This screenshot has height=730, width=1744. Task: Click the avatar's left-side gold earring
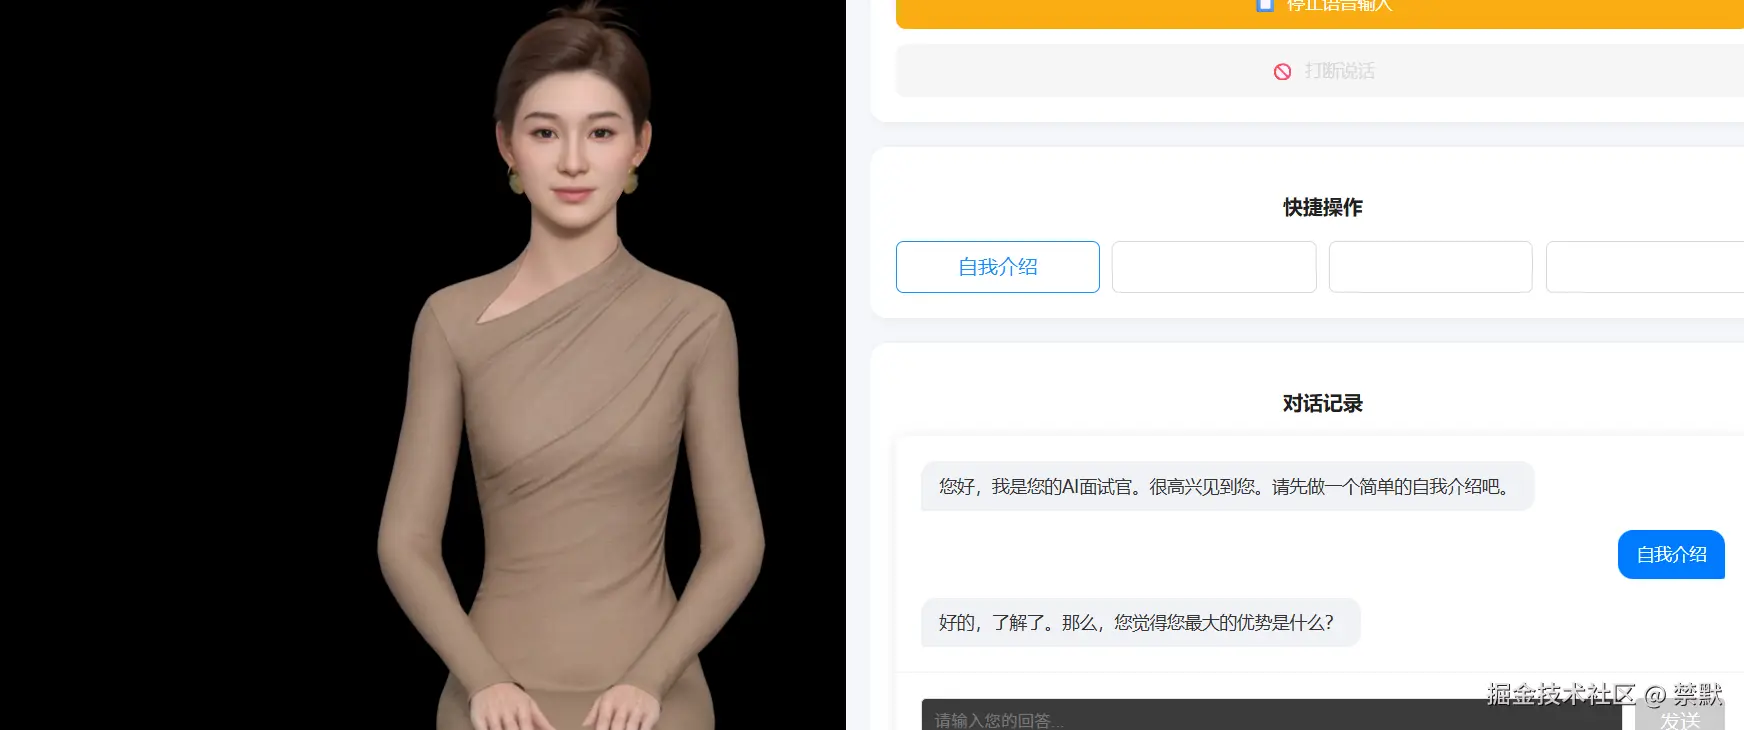coord(516,181)
